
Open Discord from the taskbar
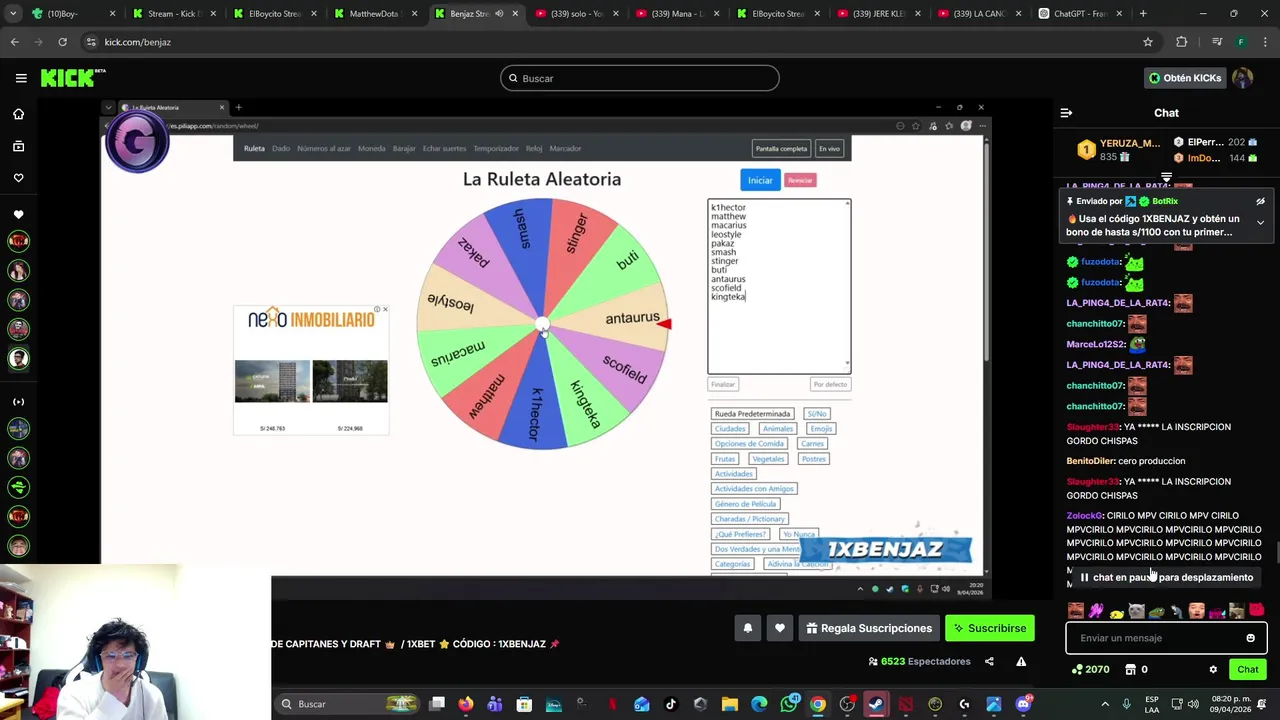click(1023, 704)
